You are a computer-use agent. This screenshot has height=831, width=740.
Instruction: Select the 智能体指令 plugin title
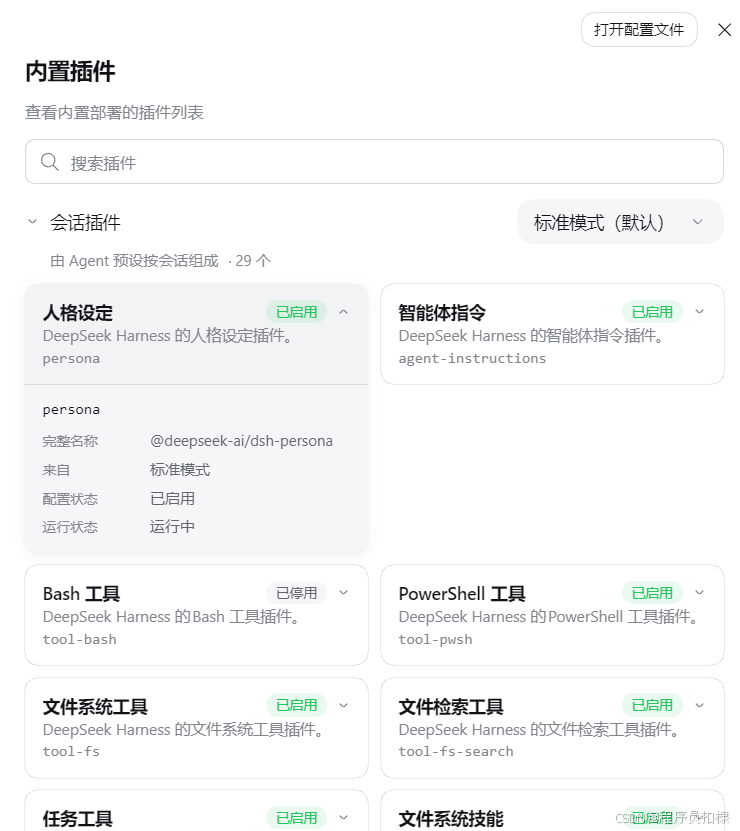click(x=442, y=313)
